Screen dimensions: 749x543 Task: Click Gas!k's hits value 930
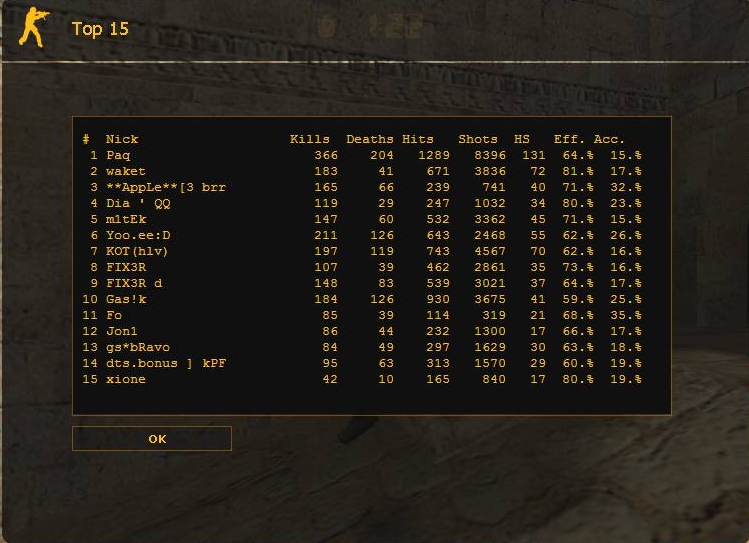coord(438,299)
